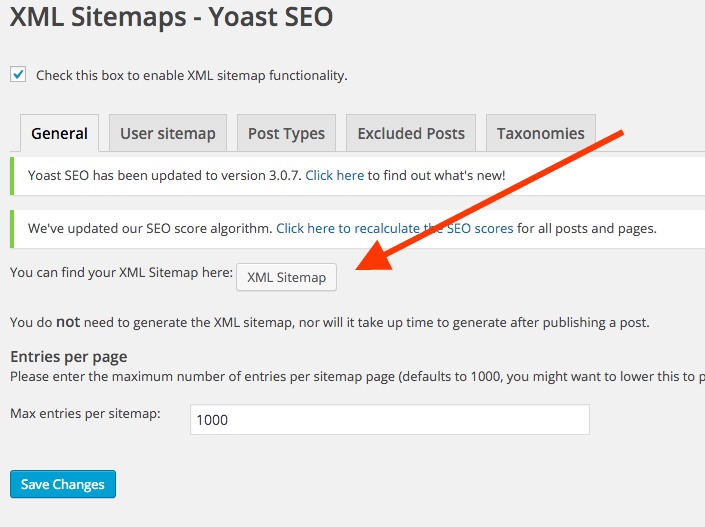
Task: Click the 'XML Sitemaps - Yoast SEO' page heading
Action: coord(171,17)
